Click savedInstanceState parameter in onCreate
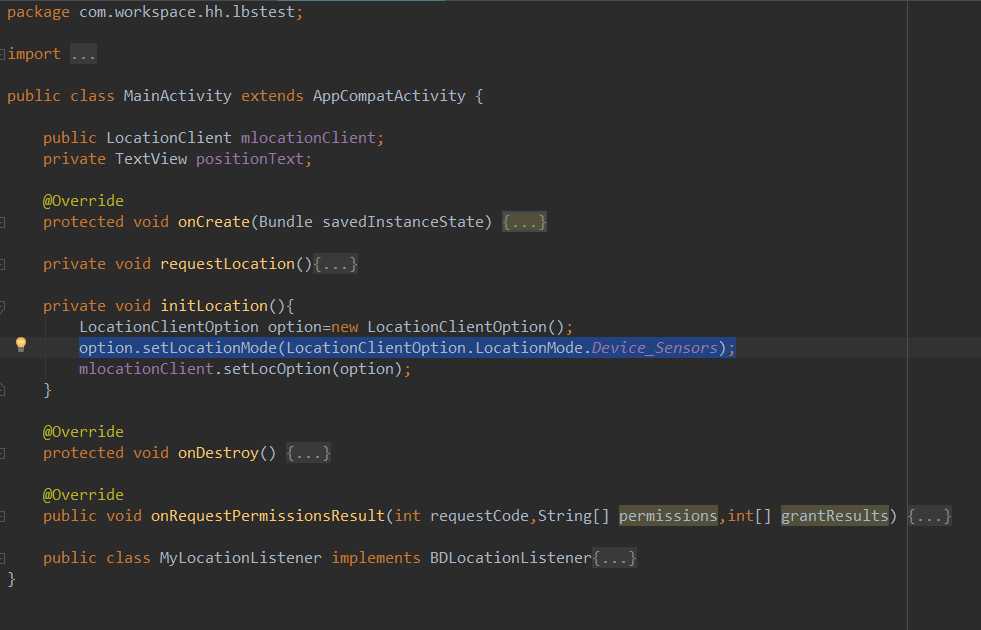The width and height of the screenshot is (981, 630). pos(403,222)
